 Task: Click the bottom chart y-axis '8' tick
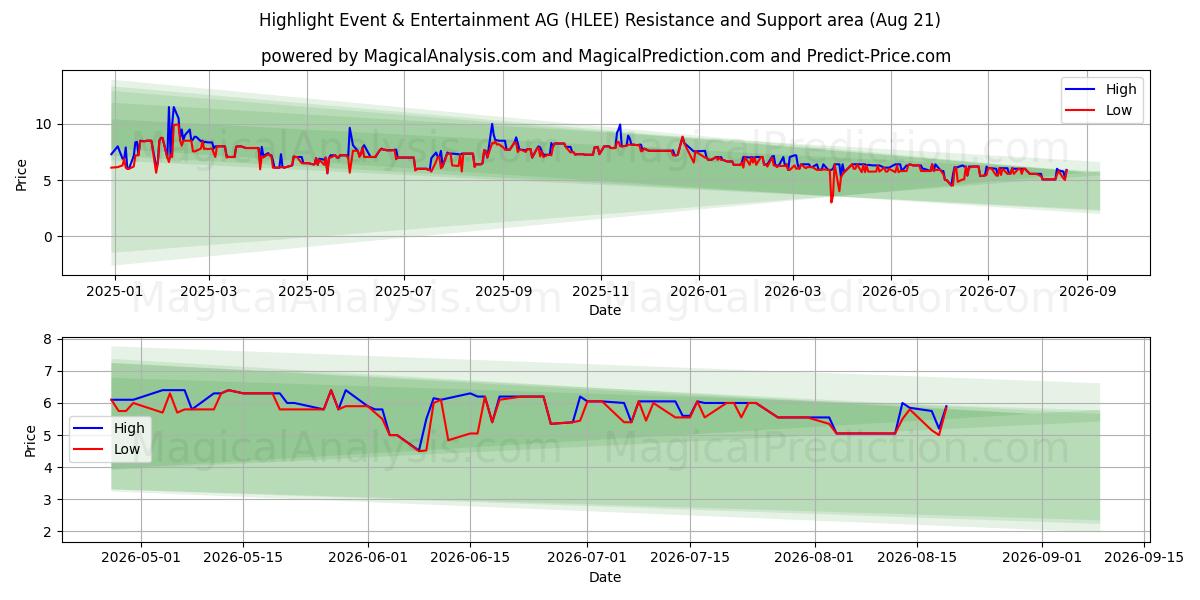point(50,339)
